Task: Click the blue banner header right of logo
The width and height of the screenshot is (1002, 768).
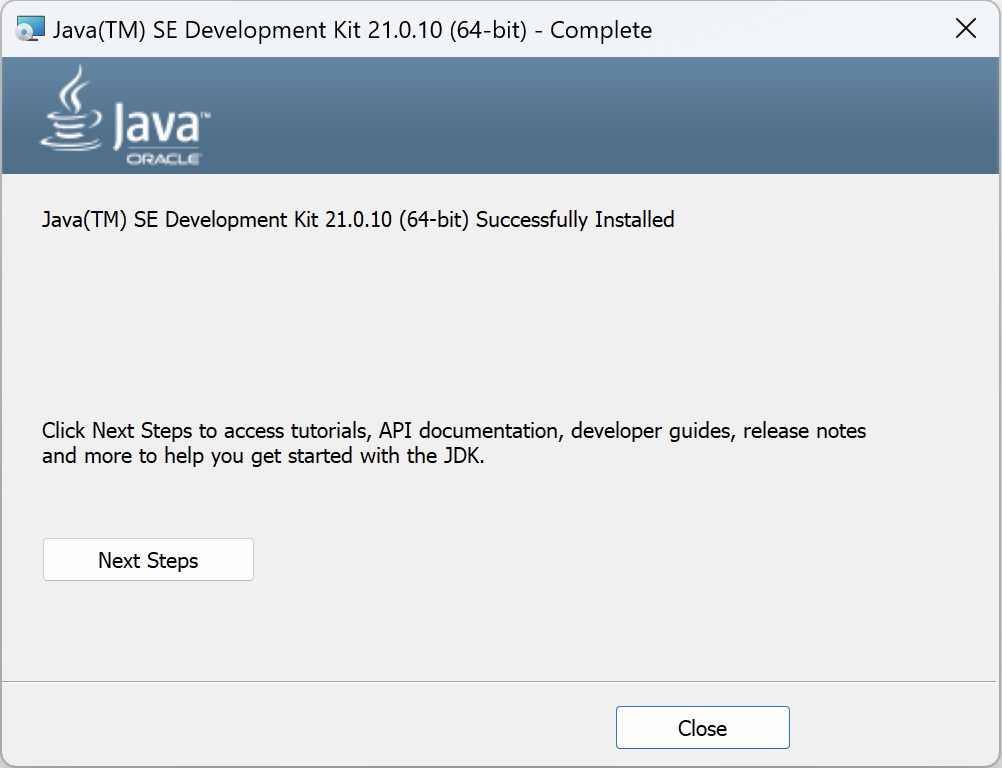Action: [x=600, y=115]
